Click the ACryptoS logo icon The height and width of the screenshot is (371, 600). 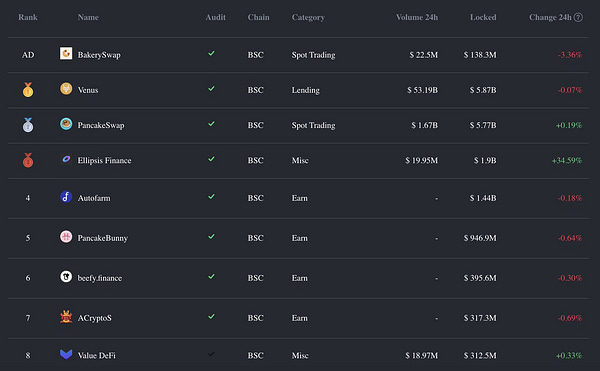point(66,317)
